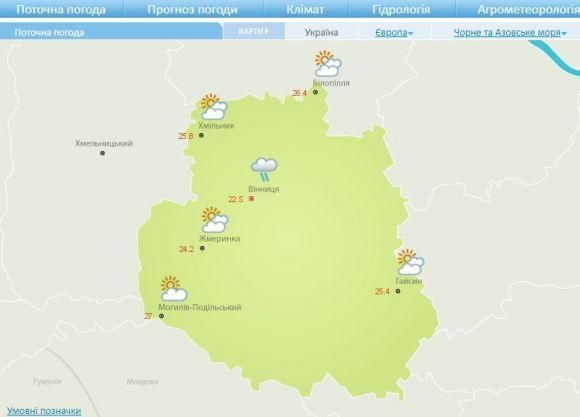Open the Умовні позначки legend link

44,411
